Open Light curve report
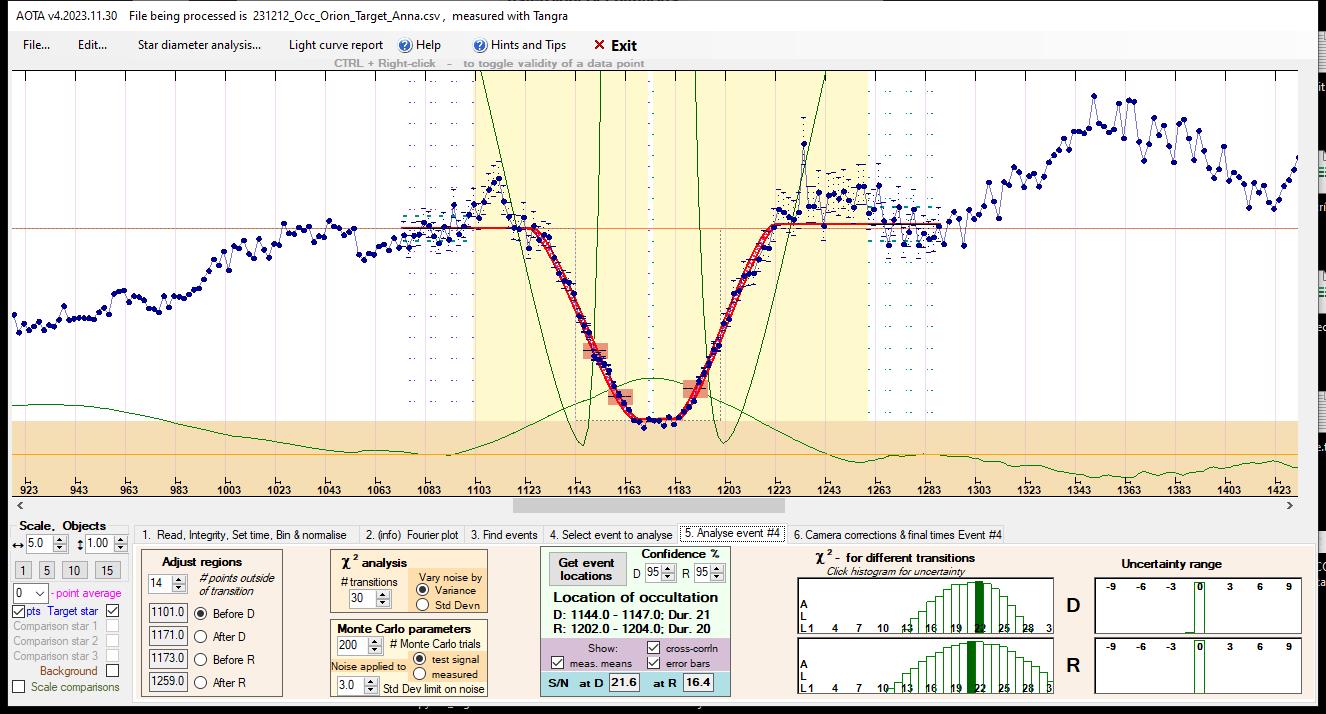This screenshot has width=1326, height=714. click(336, 45)
